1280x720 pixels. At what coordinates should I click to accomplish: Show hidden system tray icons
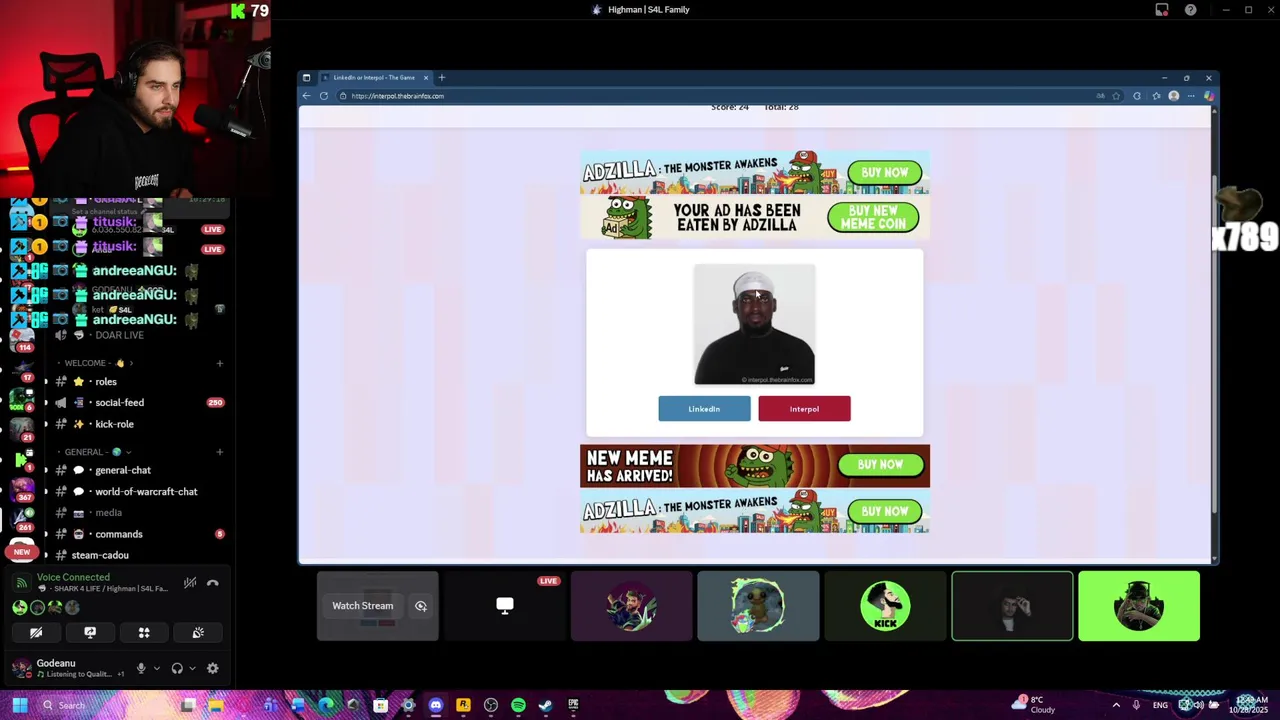point(1116,705)
